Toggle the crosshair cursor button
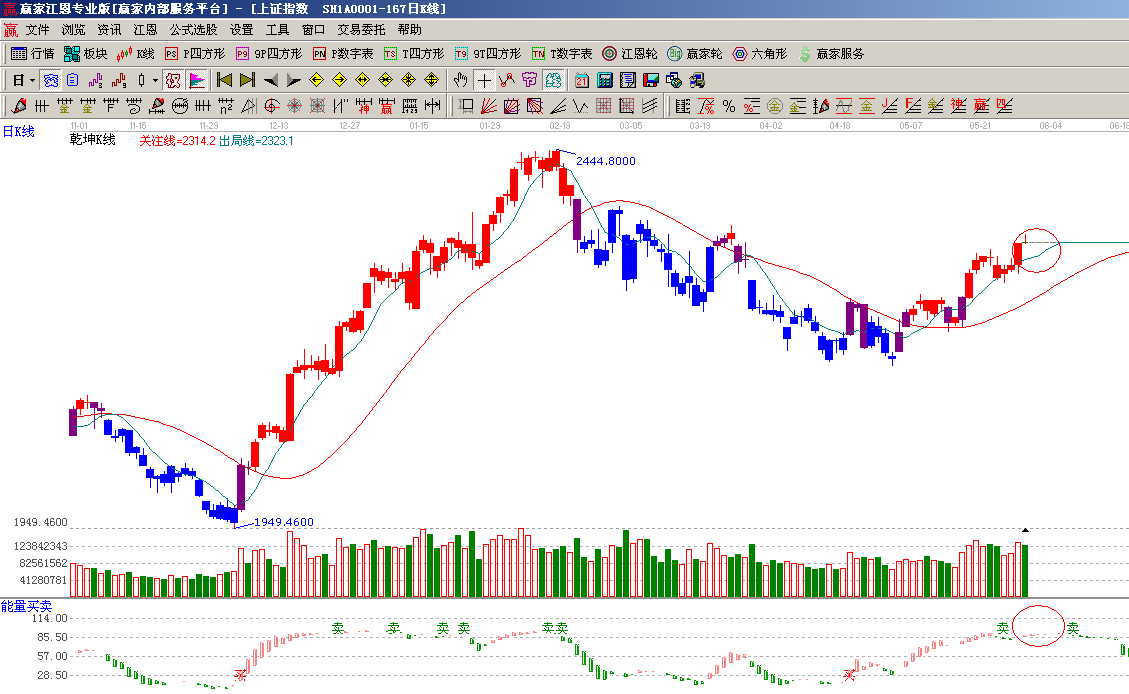This screenshot has height=694, width=1129. pyautogui.click(x=485, y=80)
